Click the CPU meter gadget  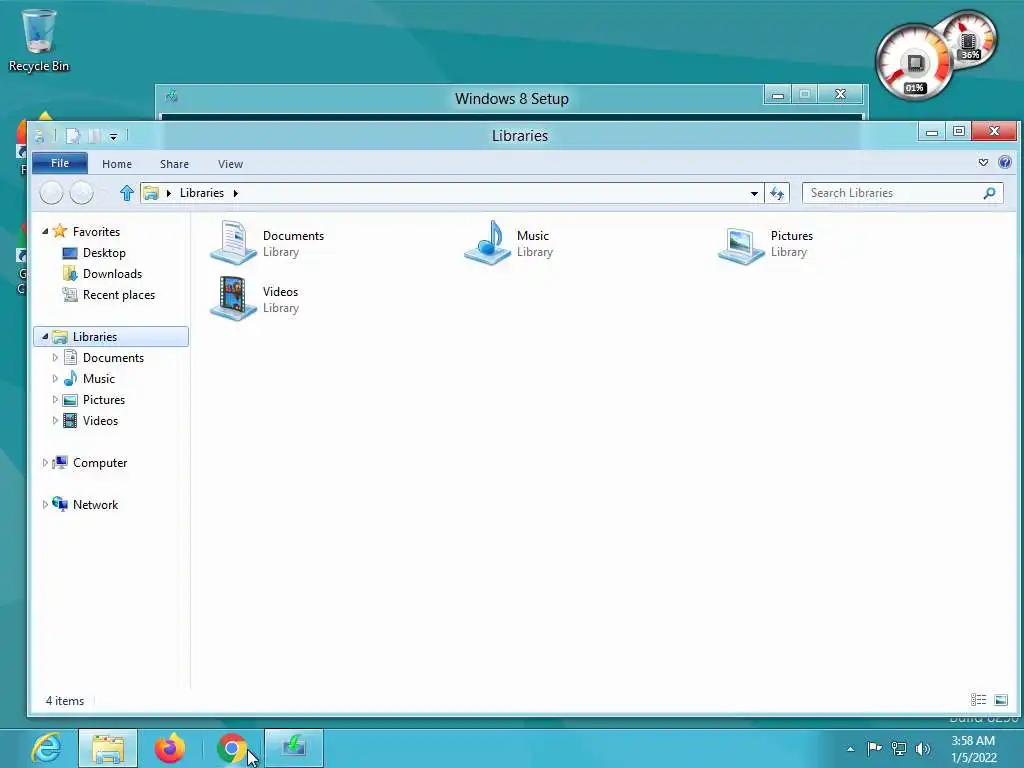pyautogui.click(x=914, y=63)
